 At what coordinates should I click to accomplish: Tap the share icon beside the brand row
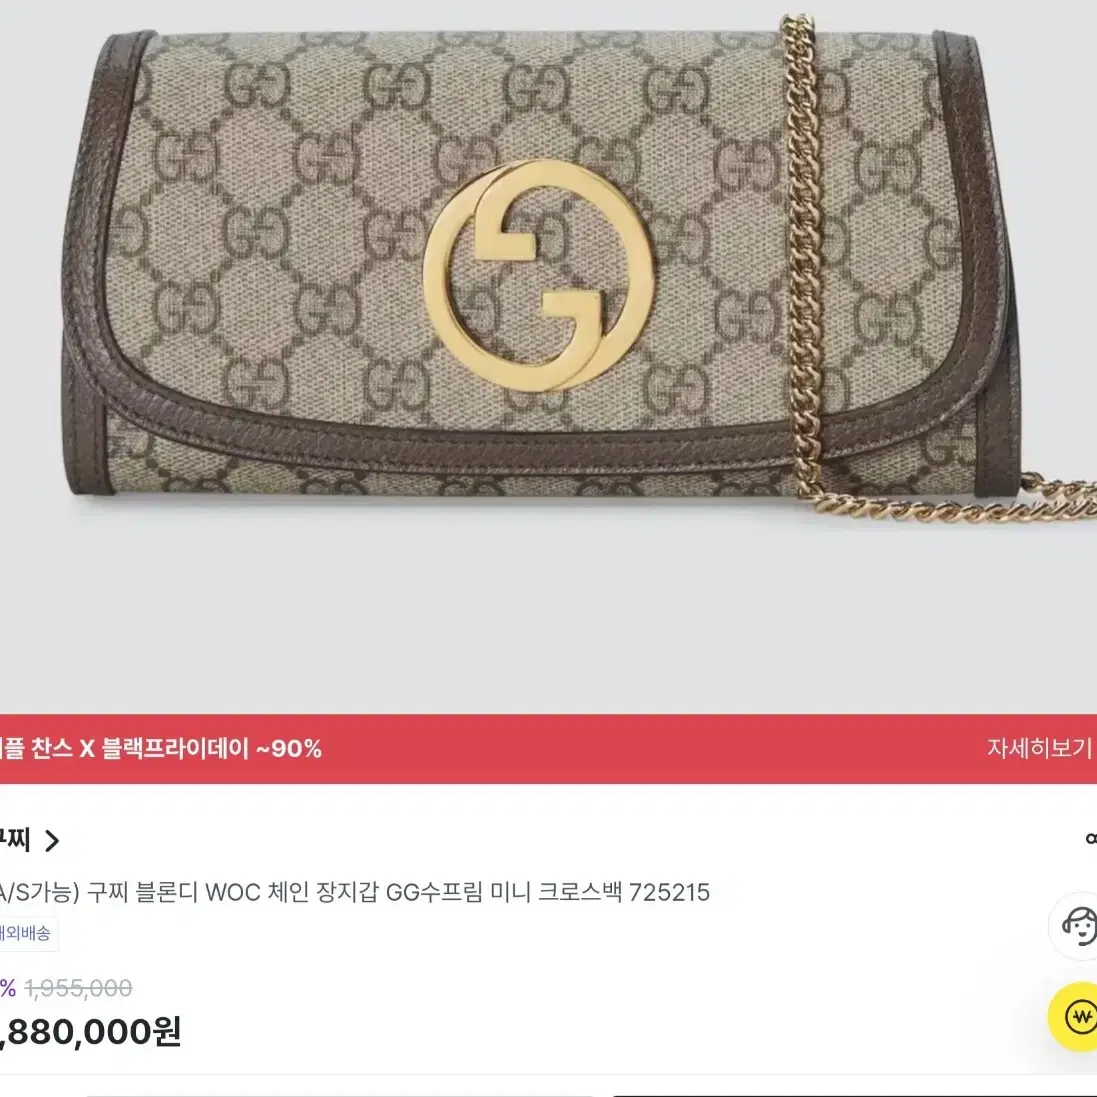[x=1090, y=838]
